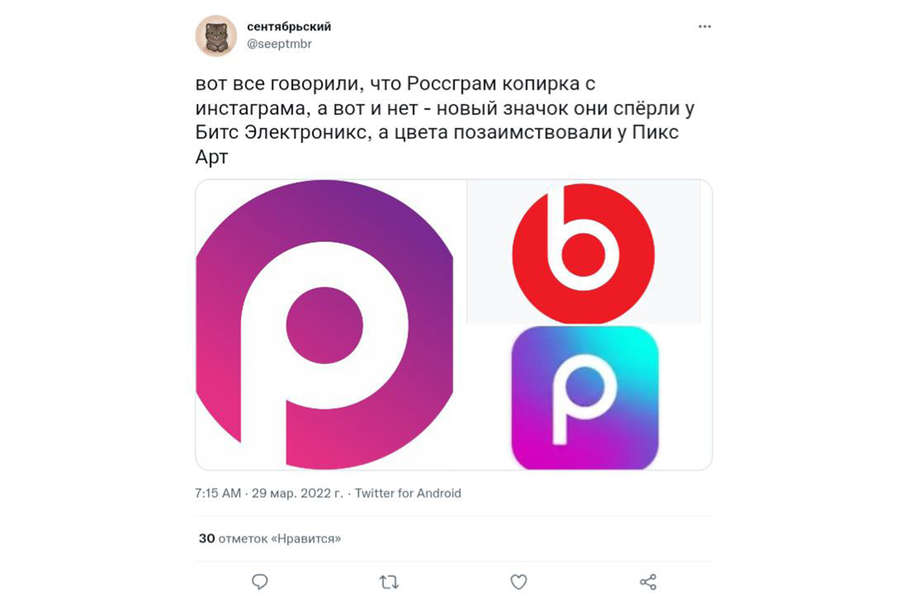Open the cat profile avatar
The height and width of the screenshot is (600, 900).
pos(216,36)
